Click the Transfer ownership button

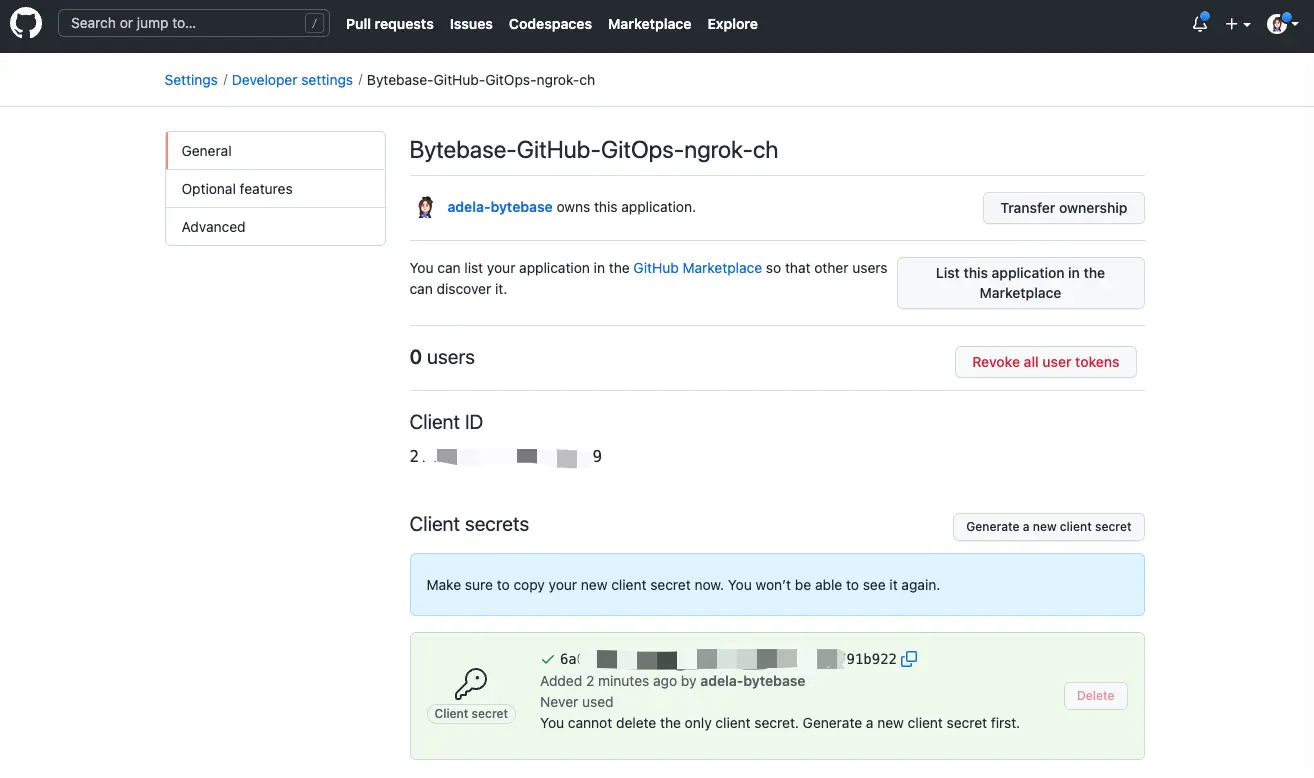tap(1063, 208)
